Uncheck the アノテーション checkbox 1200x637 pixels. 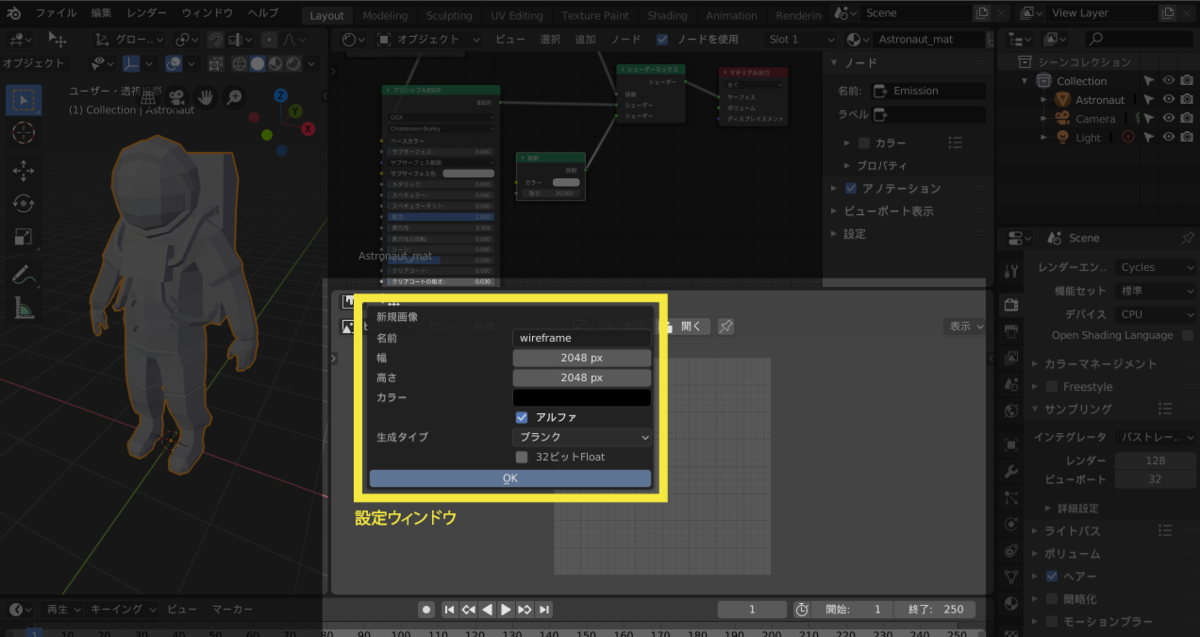851,188
